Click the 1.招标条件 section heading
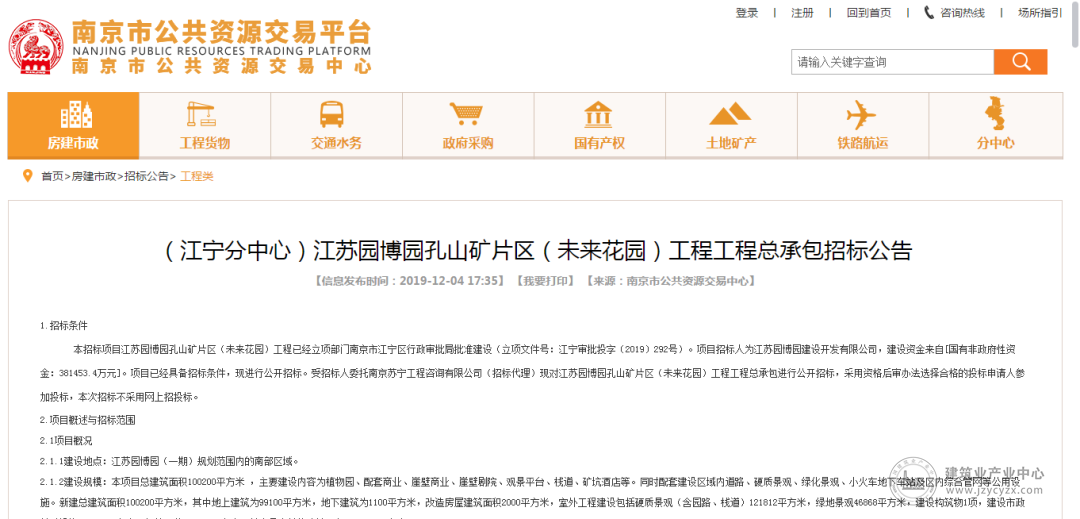Screen dimensions: 1080x519 63,326
